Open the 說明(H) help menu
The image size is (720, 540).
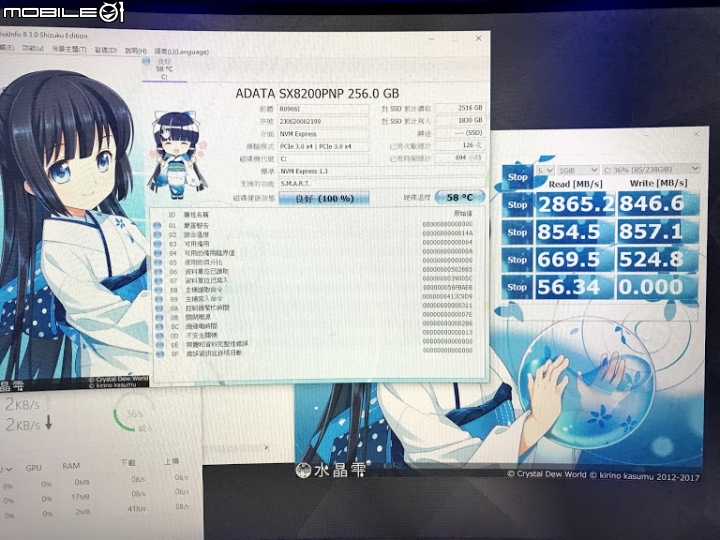pyautogui.click(x=135, y=51)
